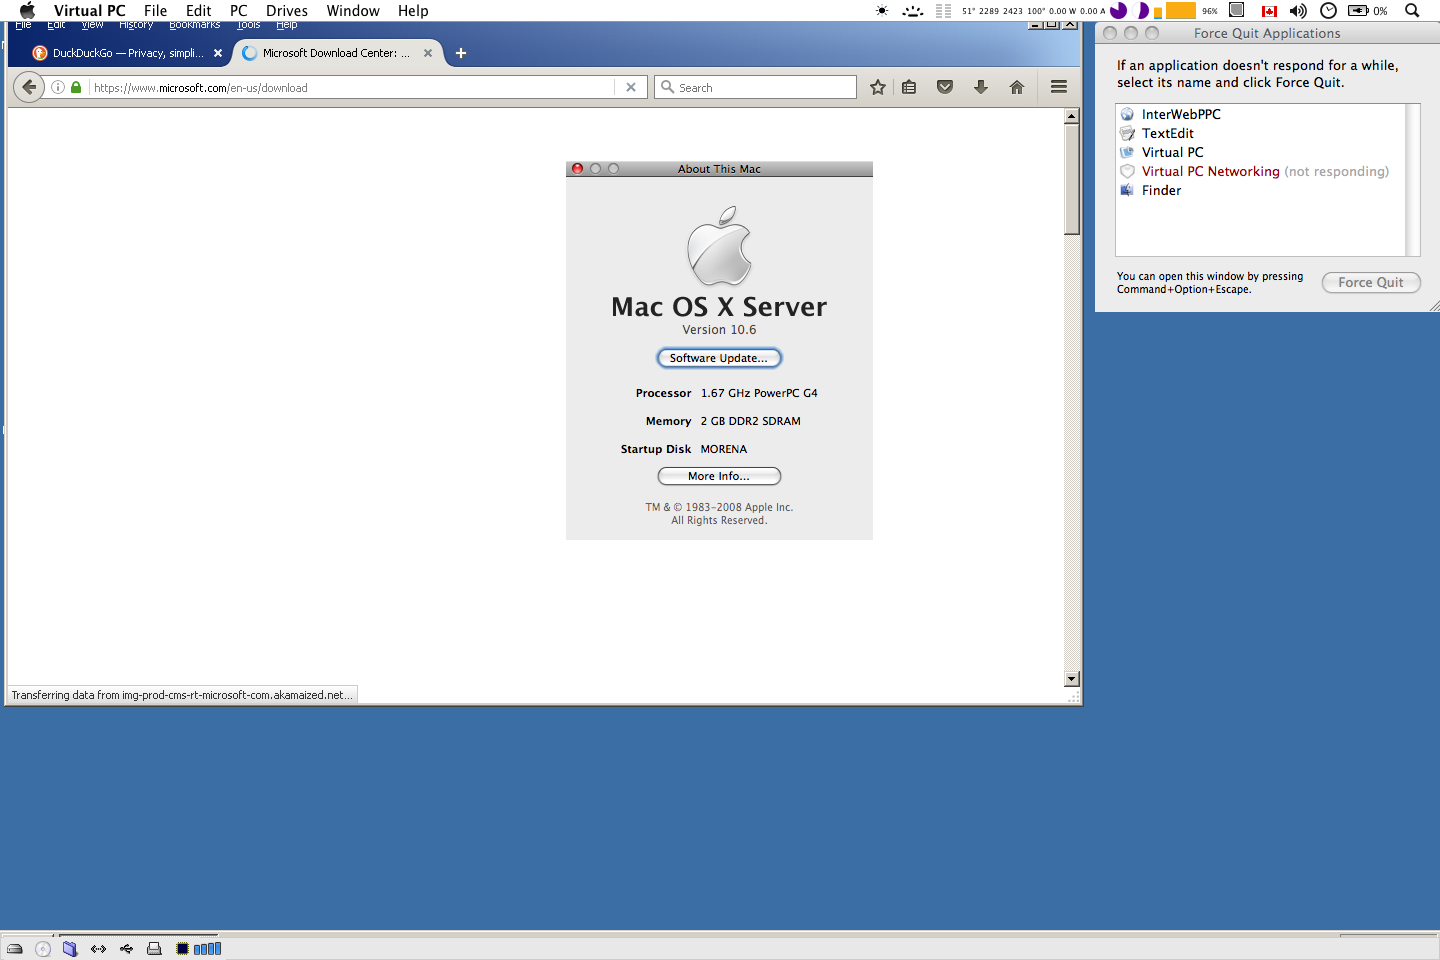Stop loading page with the X button
The width and height of the screenshot is (1440, 960).
pos(631,87)
